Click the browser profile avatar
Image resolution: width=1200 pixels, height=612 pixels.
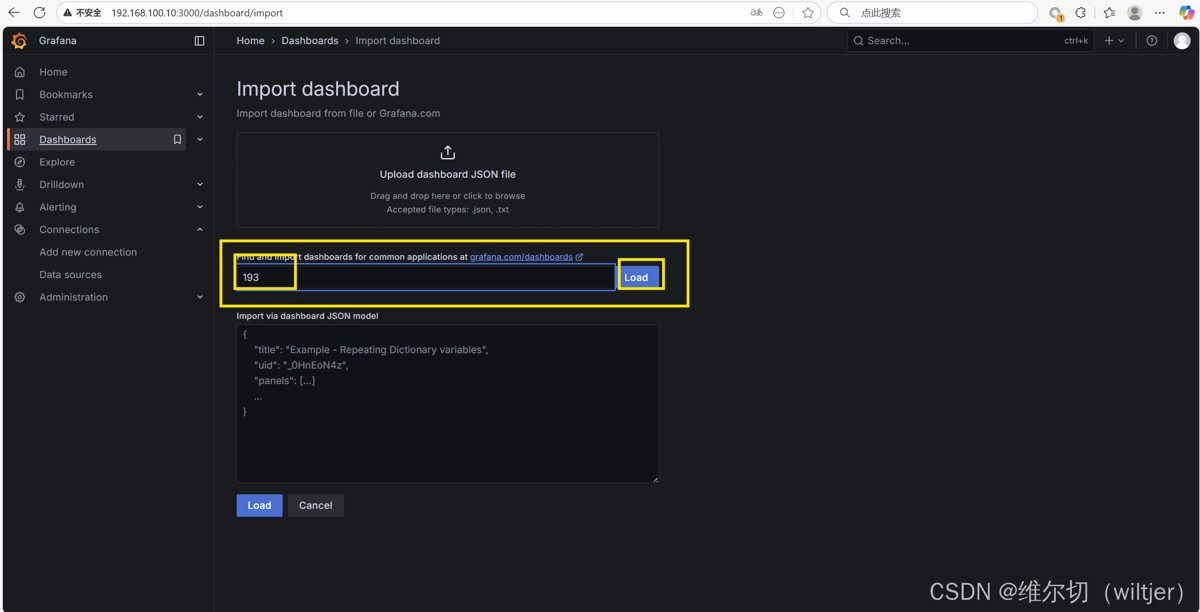pyautogui.click(x=1134, y=13)
